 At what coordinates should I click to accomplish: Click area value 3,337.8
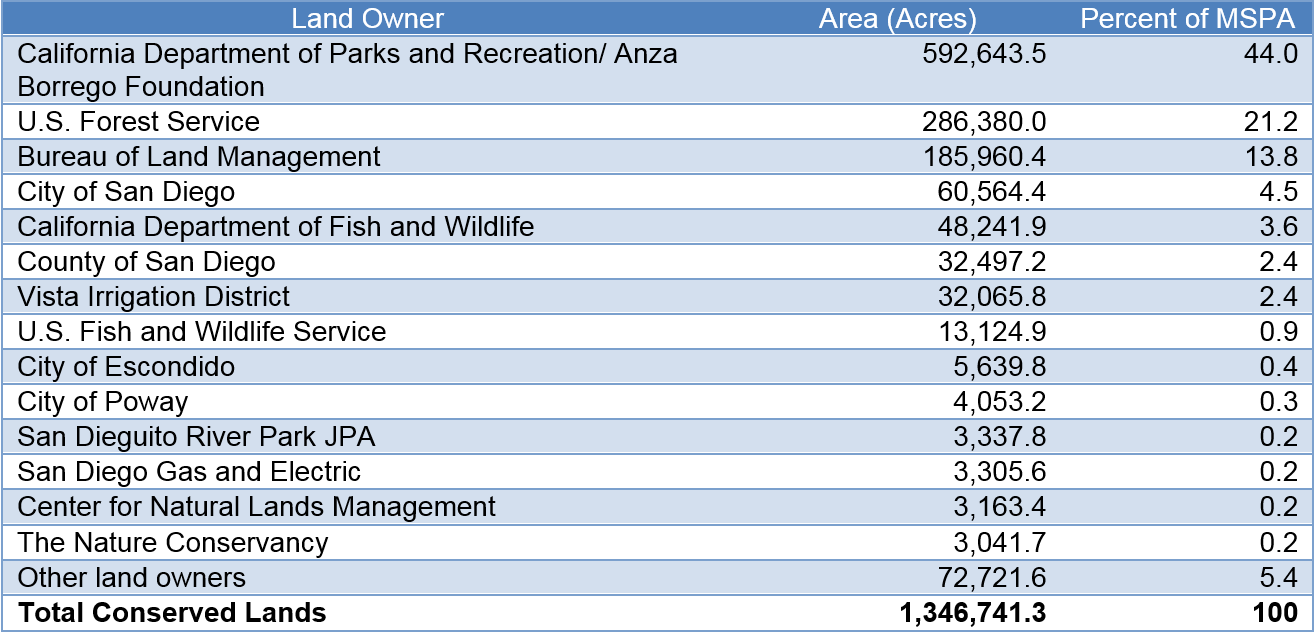pos(1000,437)
